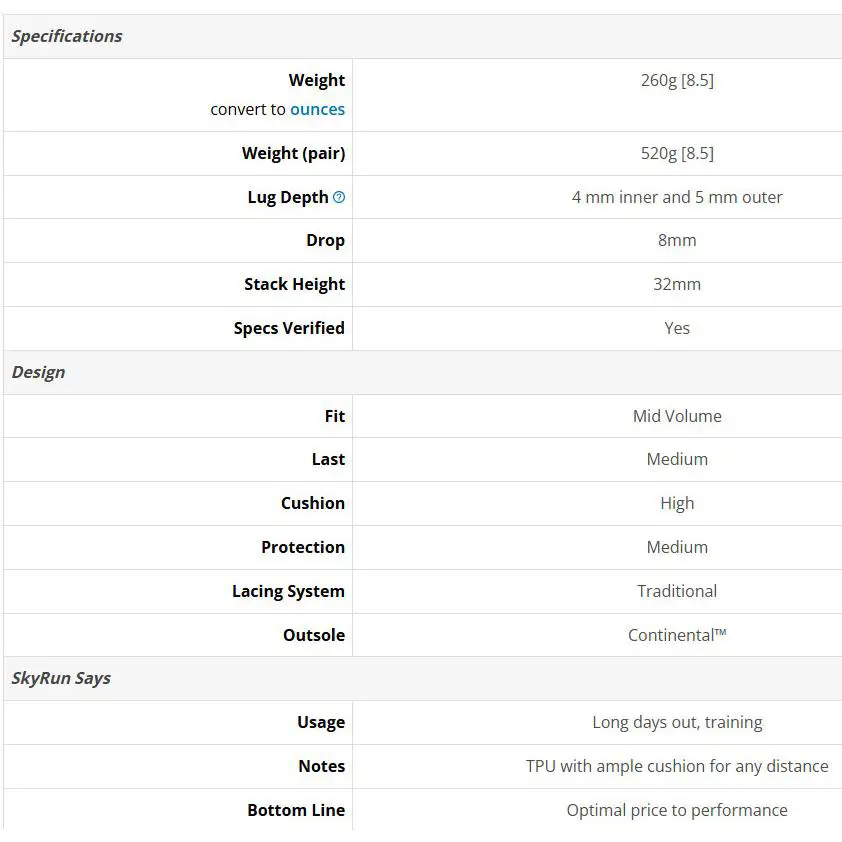Click the Specs Verified Yes value
Screen dimensions: 842x842
point(677,328)
